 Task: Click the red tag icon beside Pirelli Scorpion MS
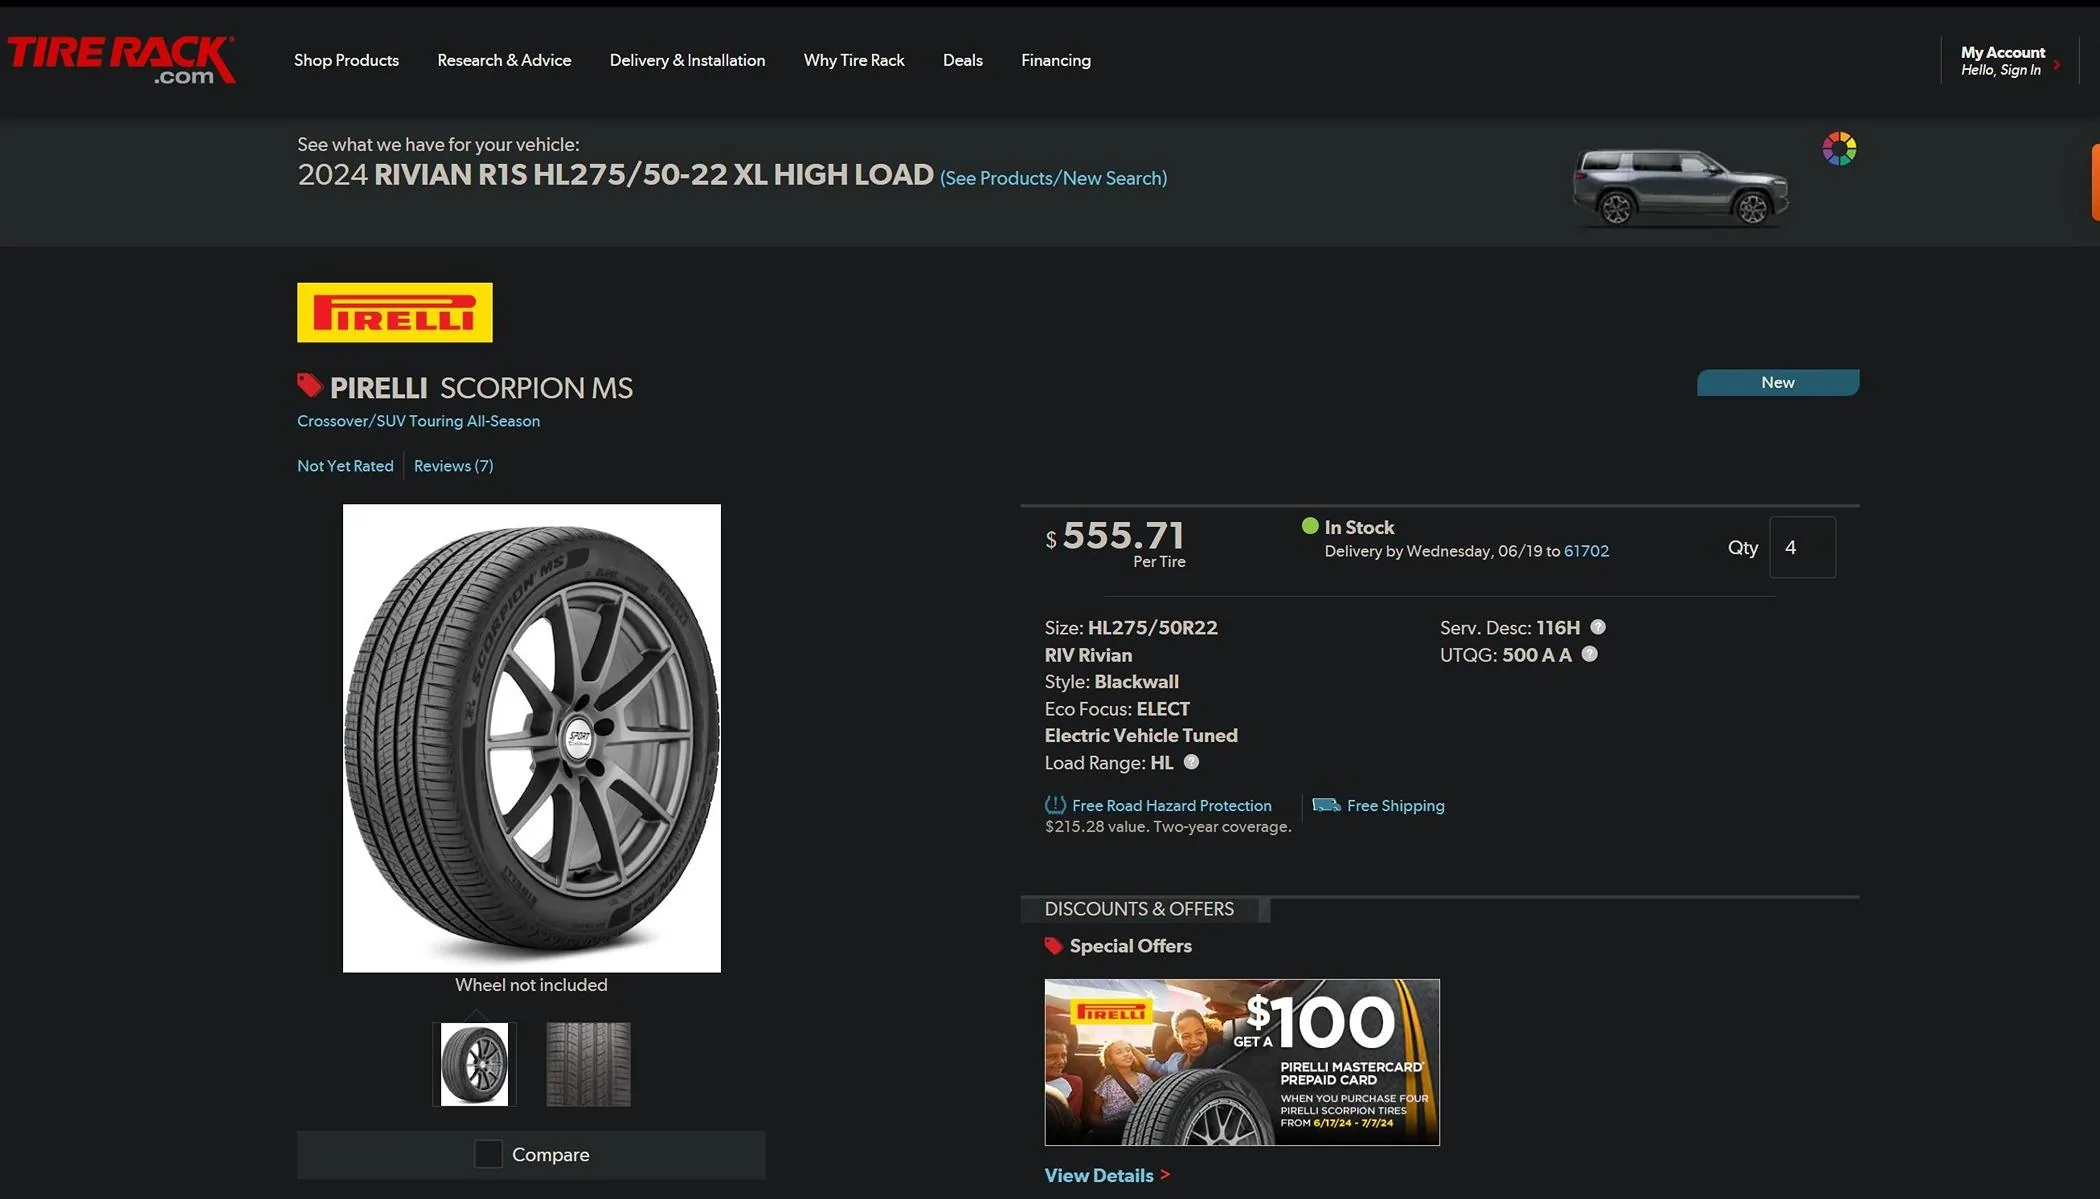pos(309,385)
